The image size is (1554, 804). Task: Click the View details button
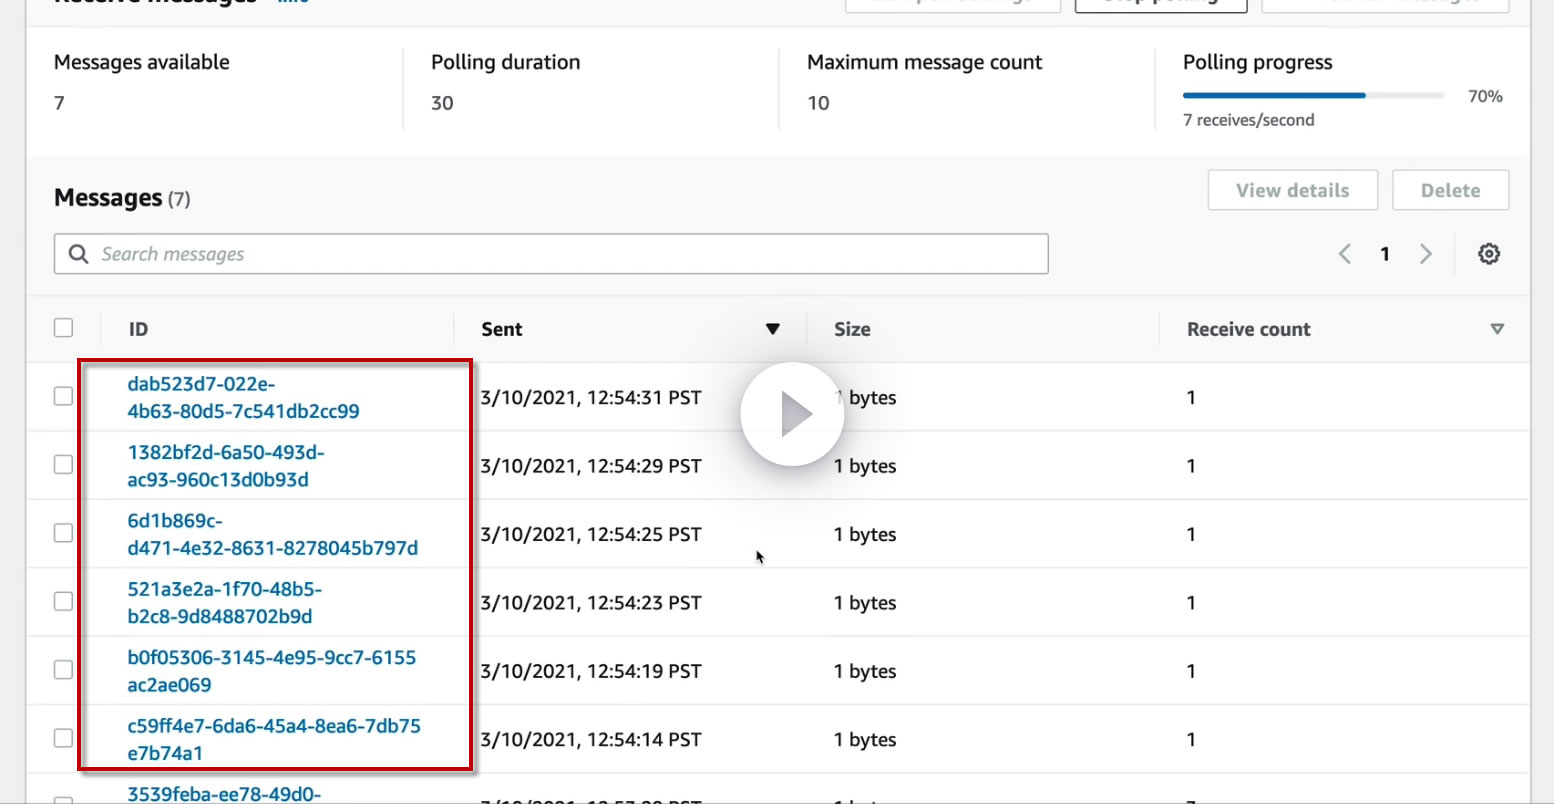coord(1292,190)
